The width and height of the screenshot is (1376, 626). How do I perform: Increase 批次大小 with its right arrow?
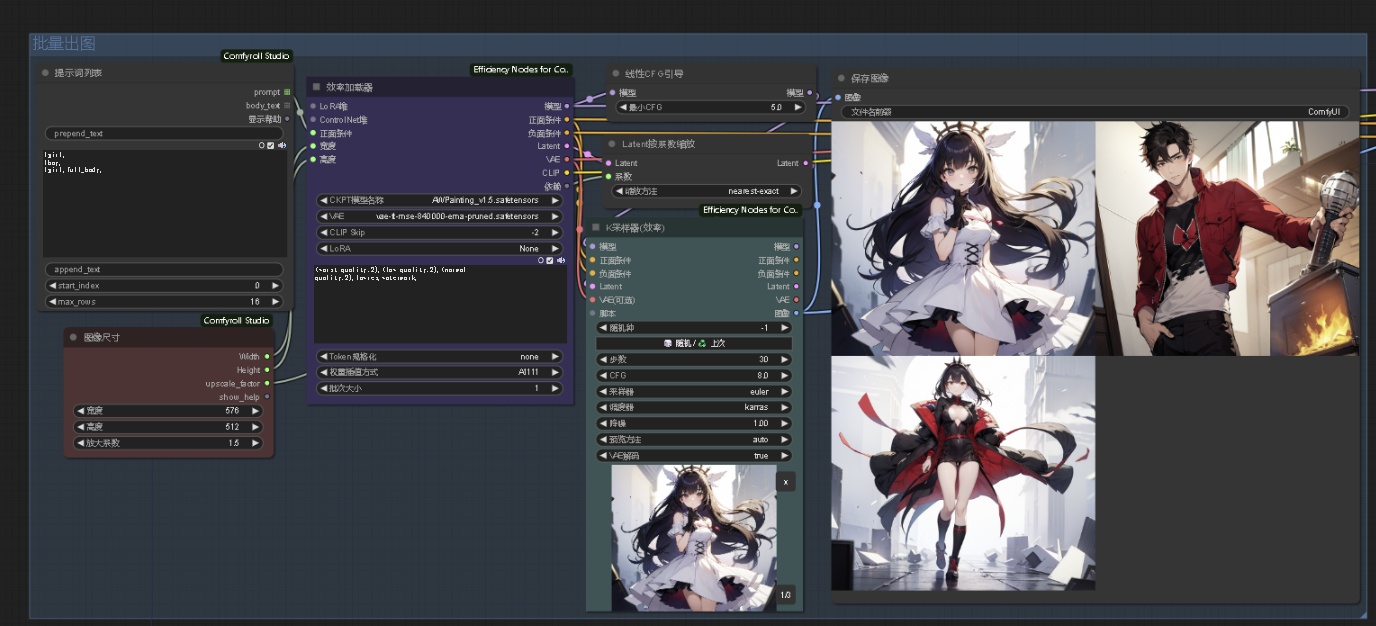[x=555, y=388]
